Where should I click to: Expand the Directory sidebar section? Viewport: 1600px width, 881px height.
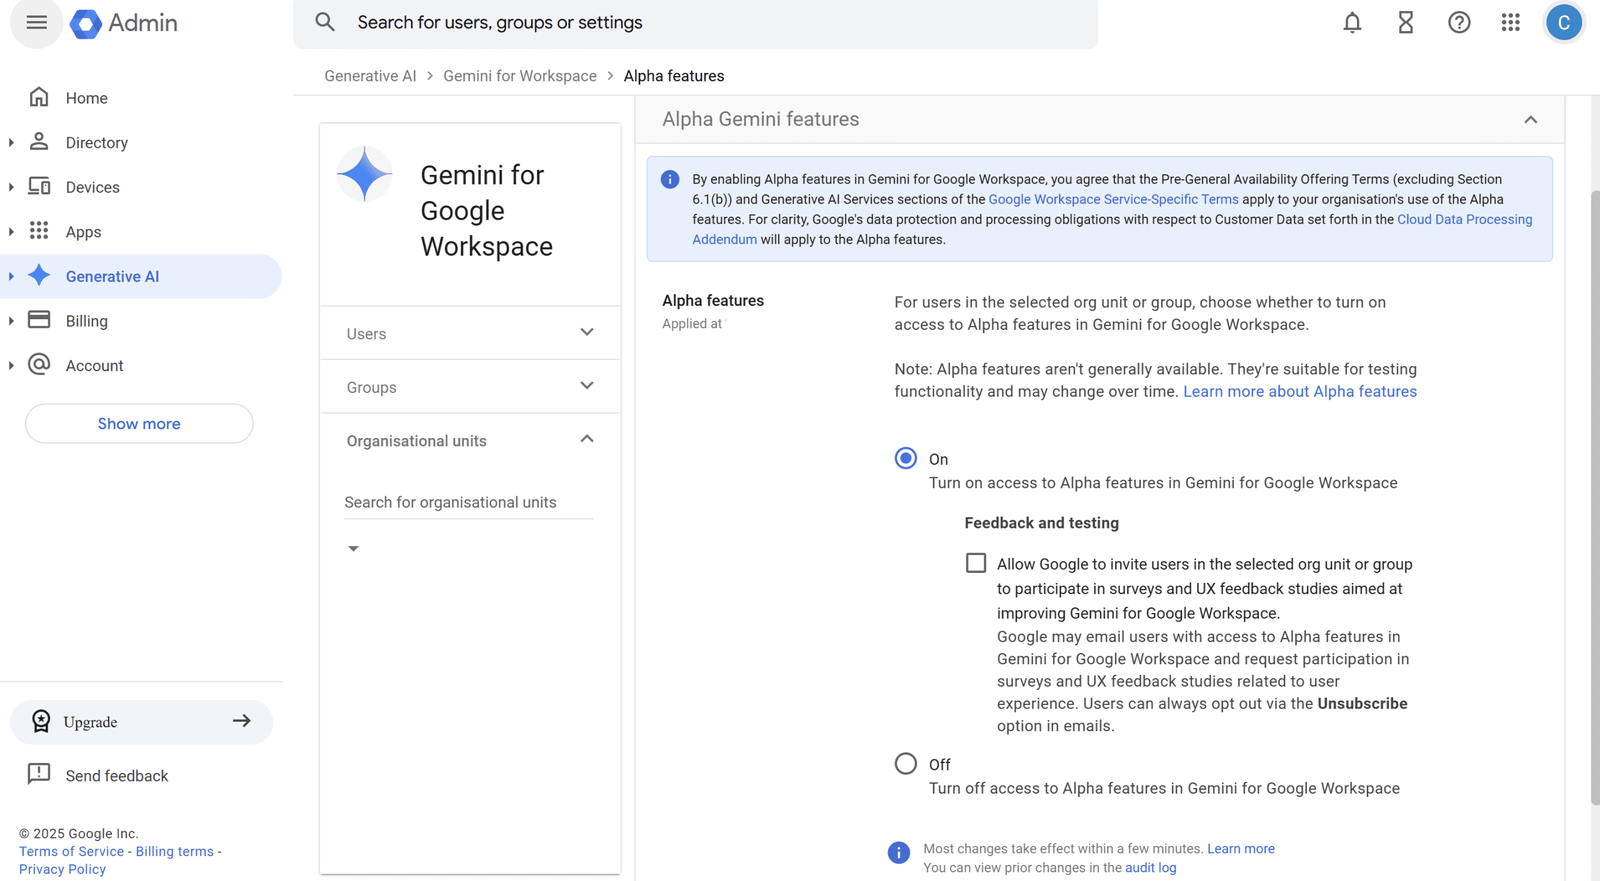(11, 142)
